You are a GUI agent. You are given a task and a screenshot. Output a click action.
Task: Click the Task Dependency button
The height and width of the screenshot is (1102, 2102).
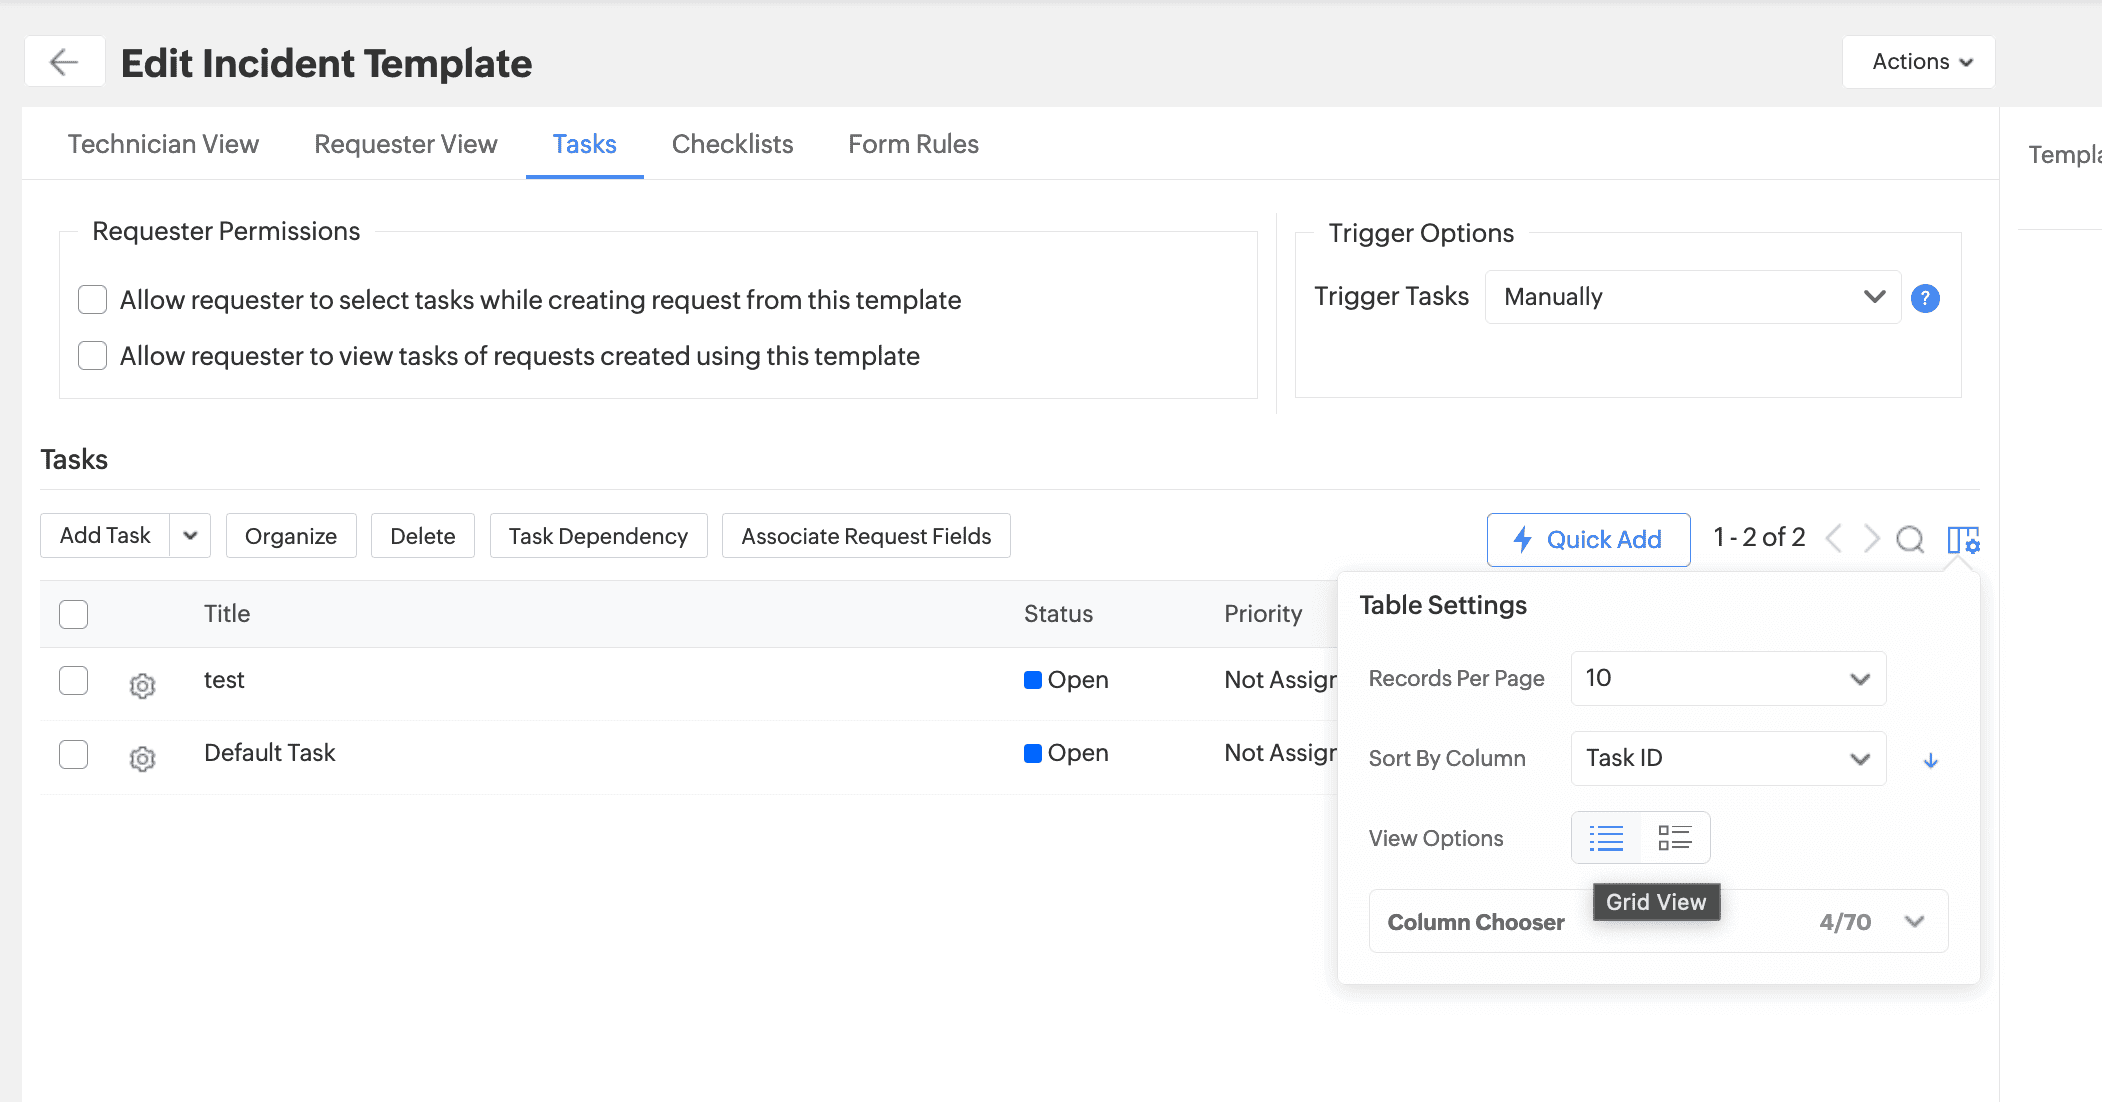click(x=598, y=536)
